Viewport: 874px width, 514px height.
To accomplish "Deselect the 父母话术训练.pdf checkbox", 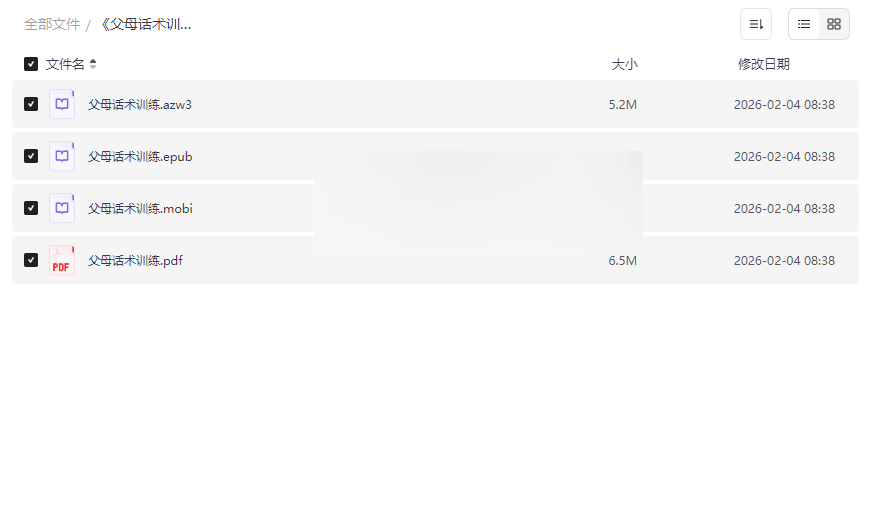I will click(31, 260).
